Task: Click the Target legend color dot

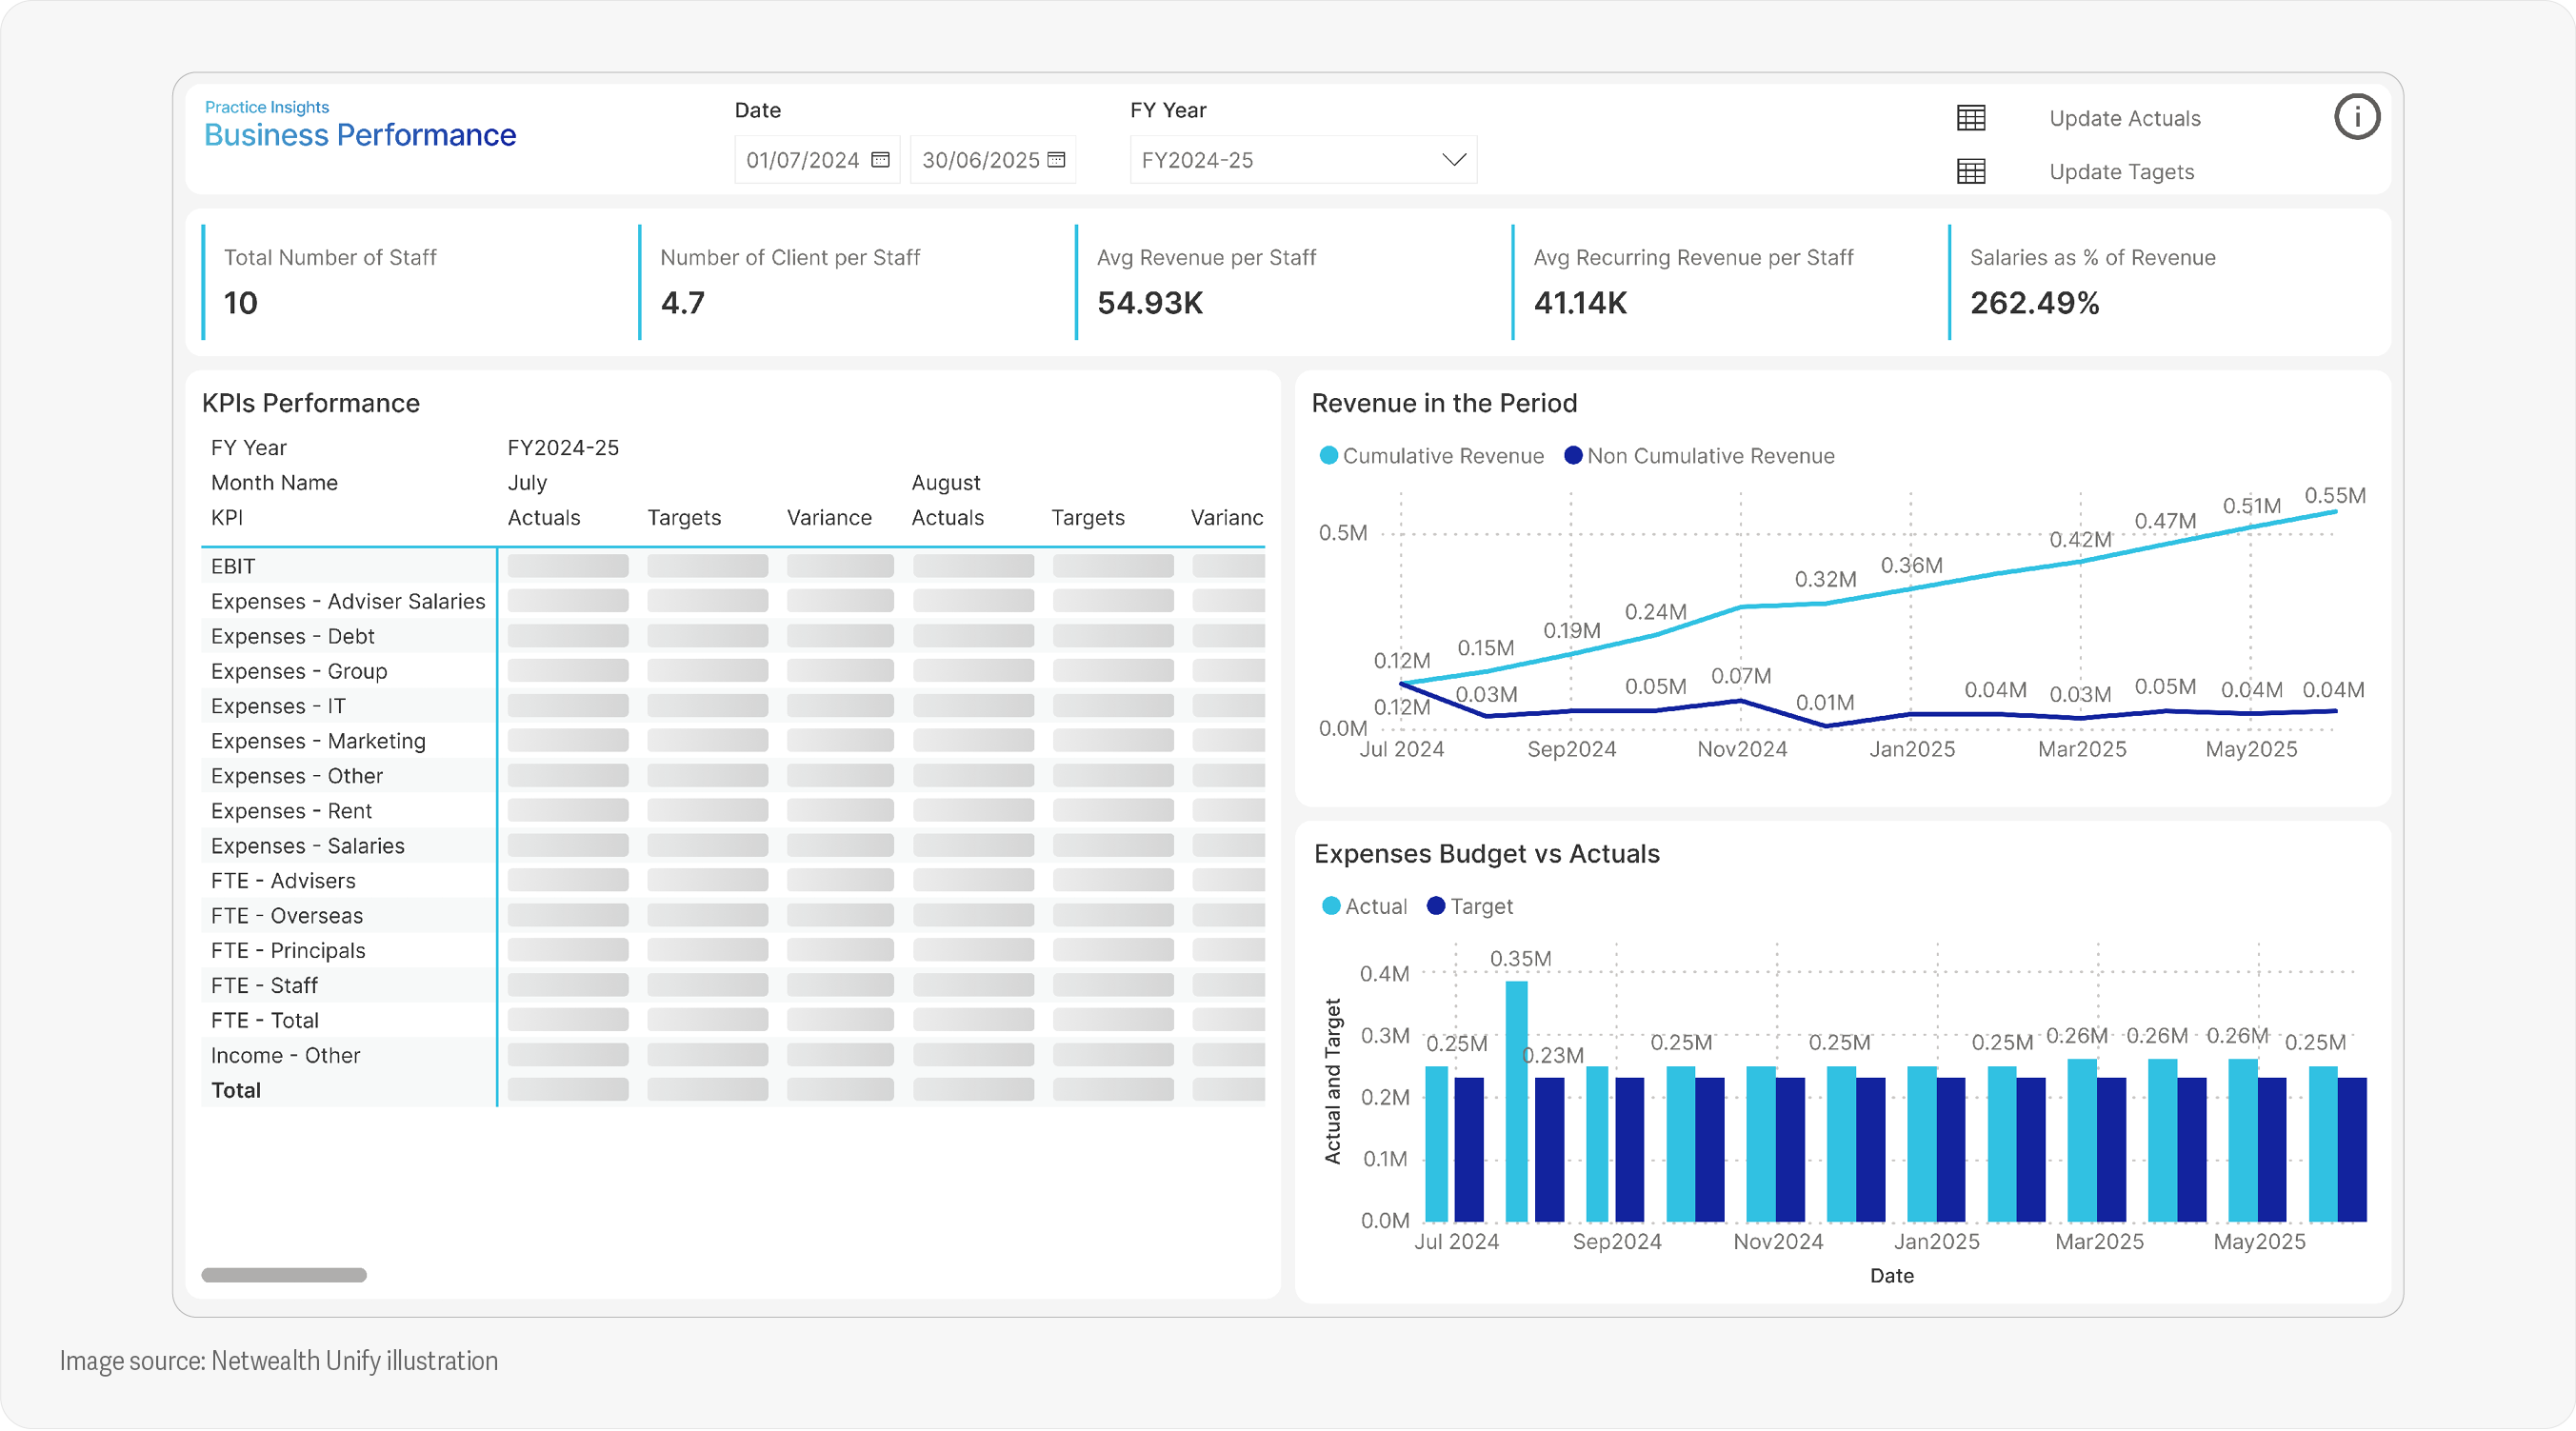Action: [1436, 906]
